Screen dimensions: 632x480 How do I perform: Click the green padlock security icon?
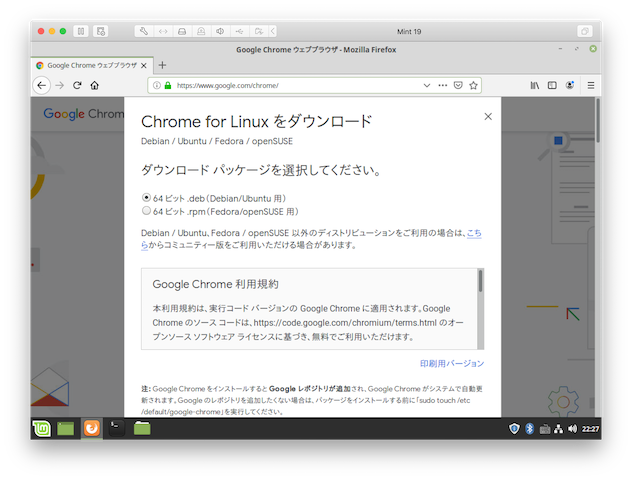[168, 85]
